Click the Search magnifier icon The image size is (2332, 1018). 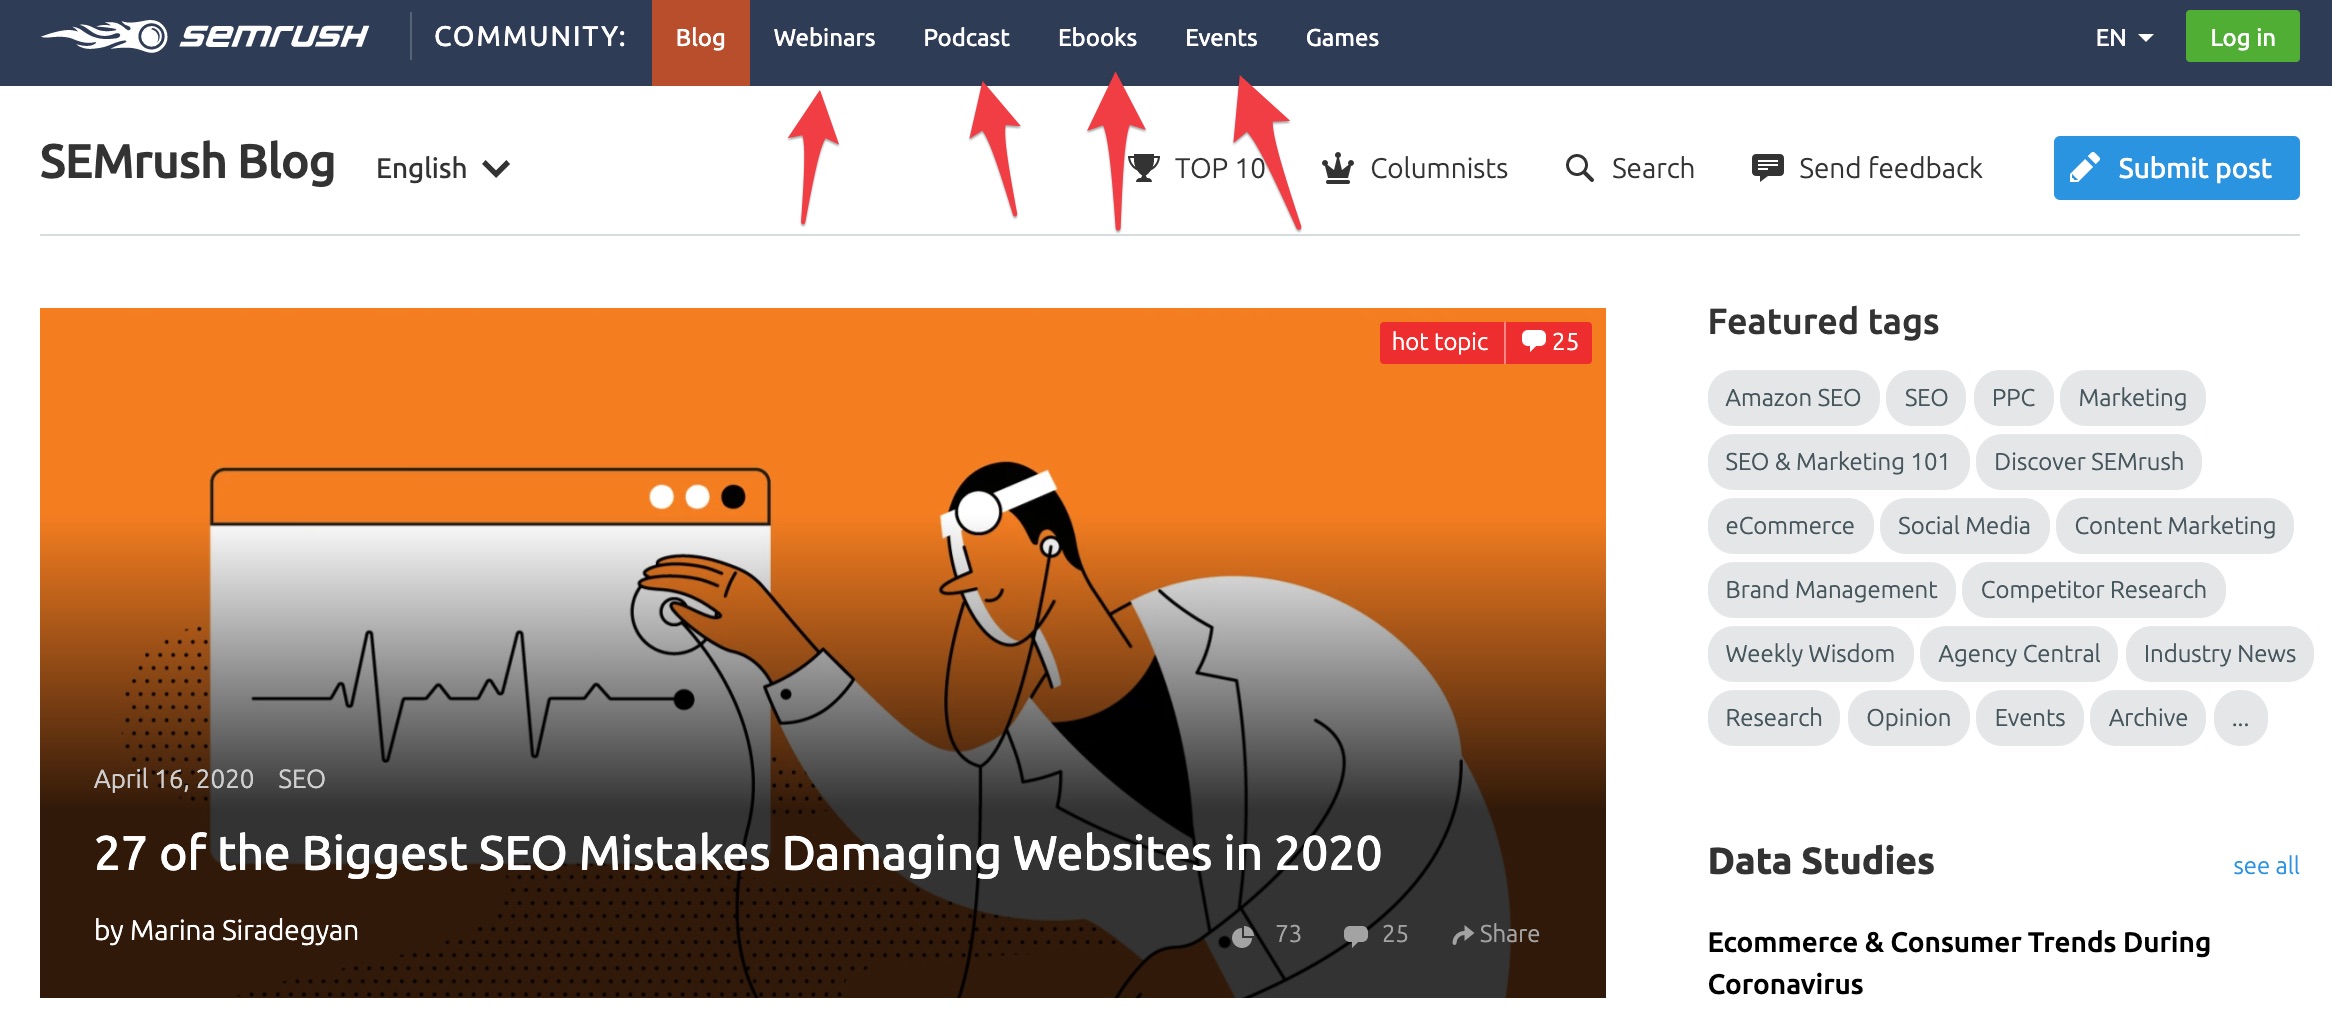pos(1579,168)
